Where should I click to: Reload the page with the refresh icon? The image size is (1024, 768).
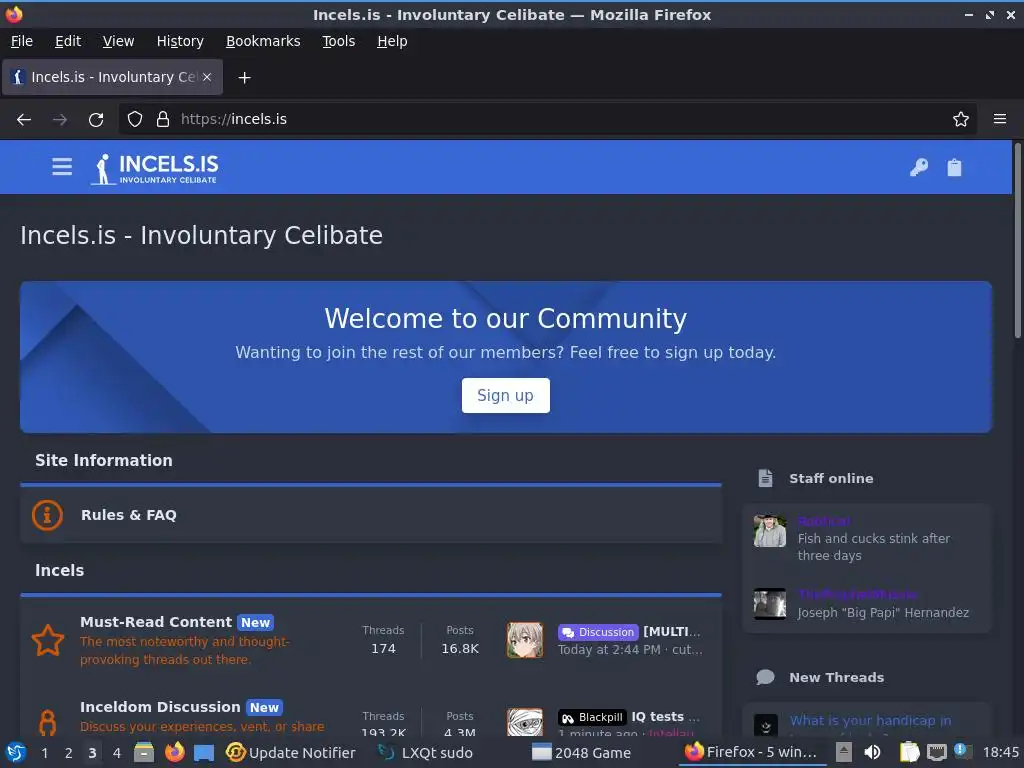[96, 120]
